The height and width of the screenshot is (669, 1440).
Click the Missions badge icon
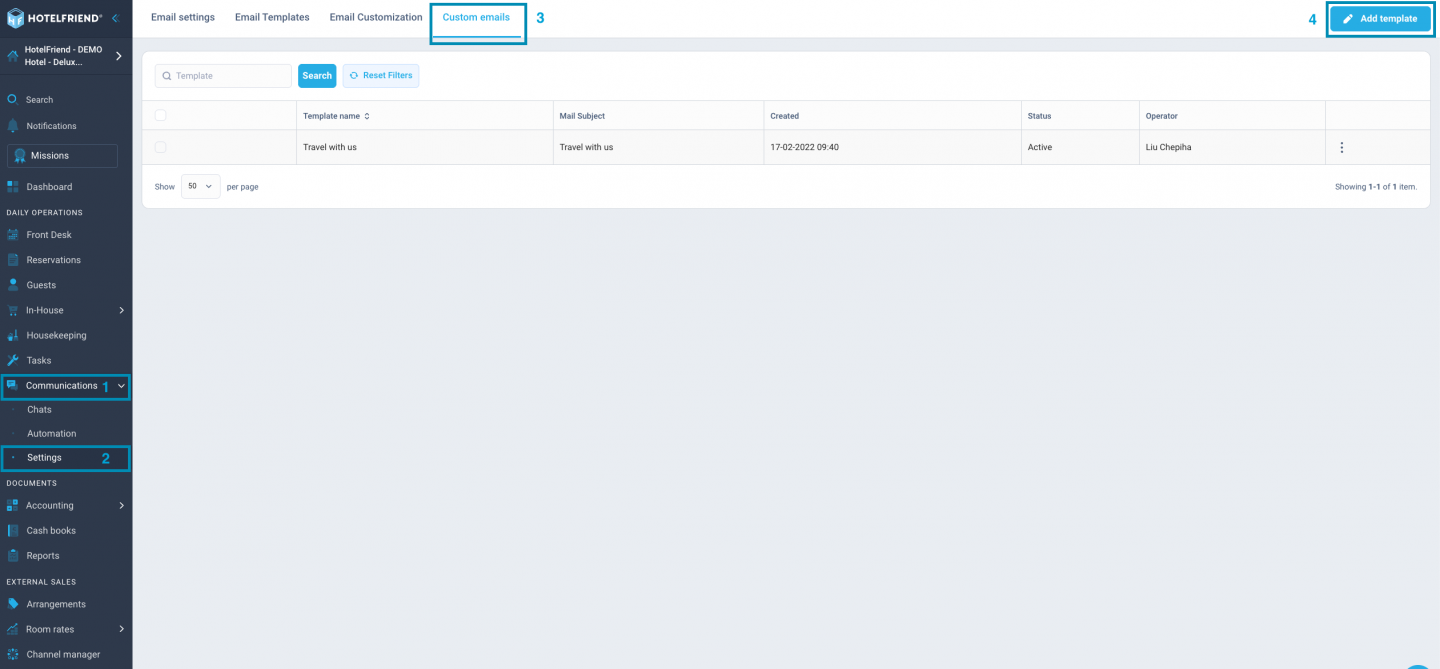[20, 156]
